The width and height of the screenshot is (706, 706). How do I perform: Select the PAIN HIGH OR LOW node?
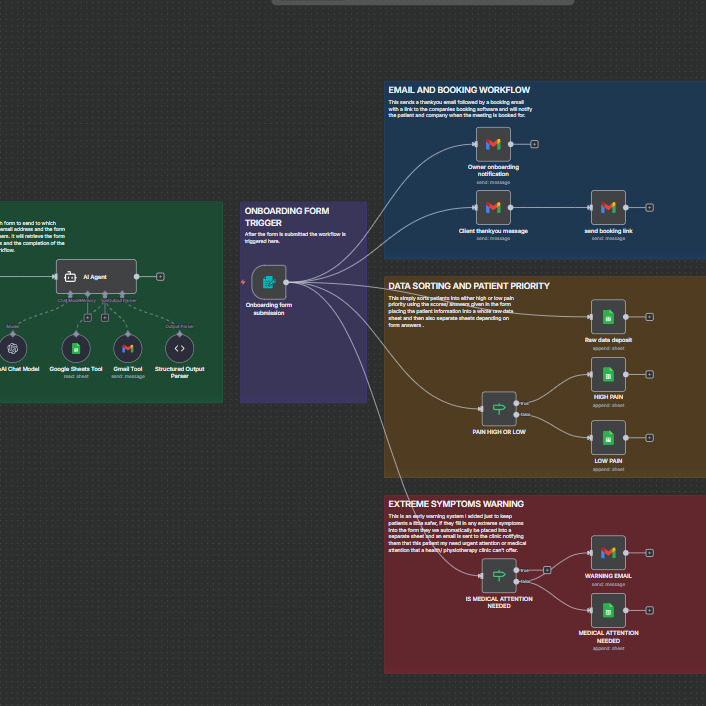[x=498, y=408]
